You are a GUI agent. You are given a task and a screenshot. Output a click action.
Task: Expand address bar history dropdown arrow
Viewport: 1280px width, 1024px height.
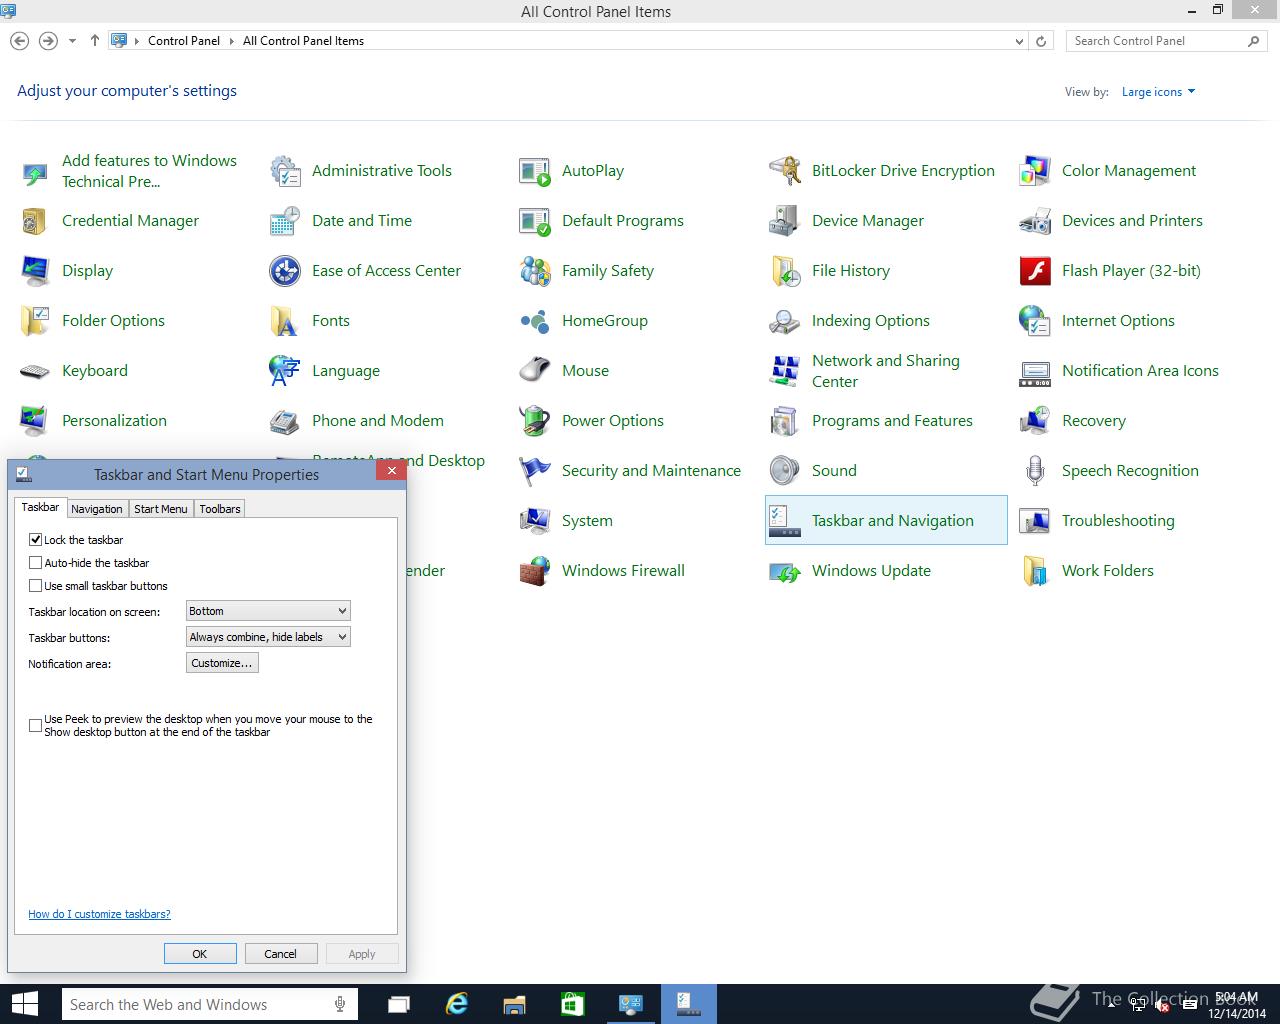click(1019, 41)
